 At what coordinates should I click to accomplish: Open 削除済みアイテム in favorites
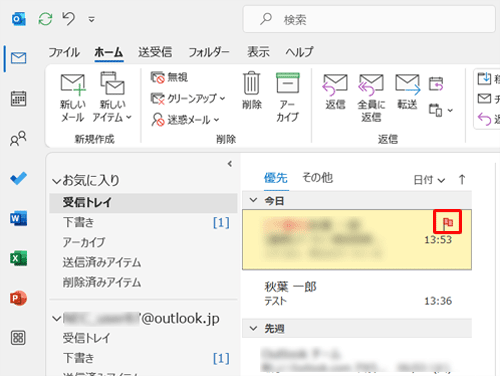point(143,282)
